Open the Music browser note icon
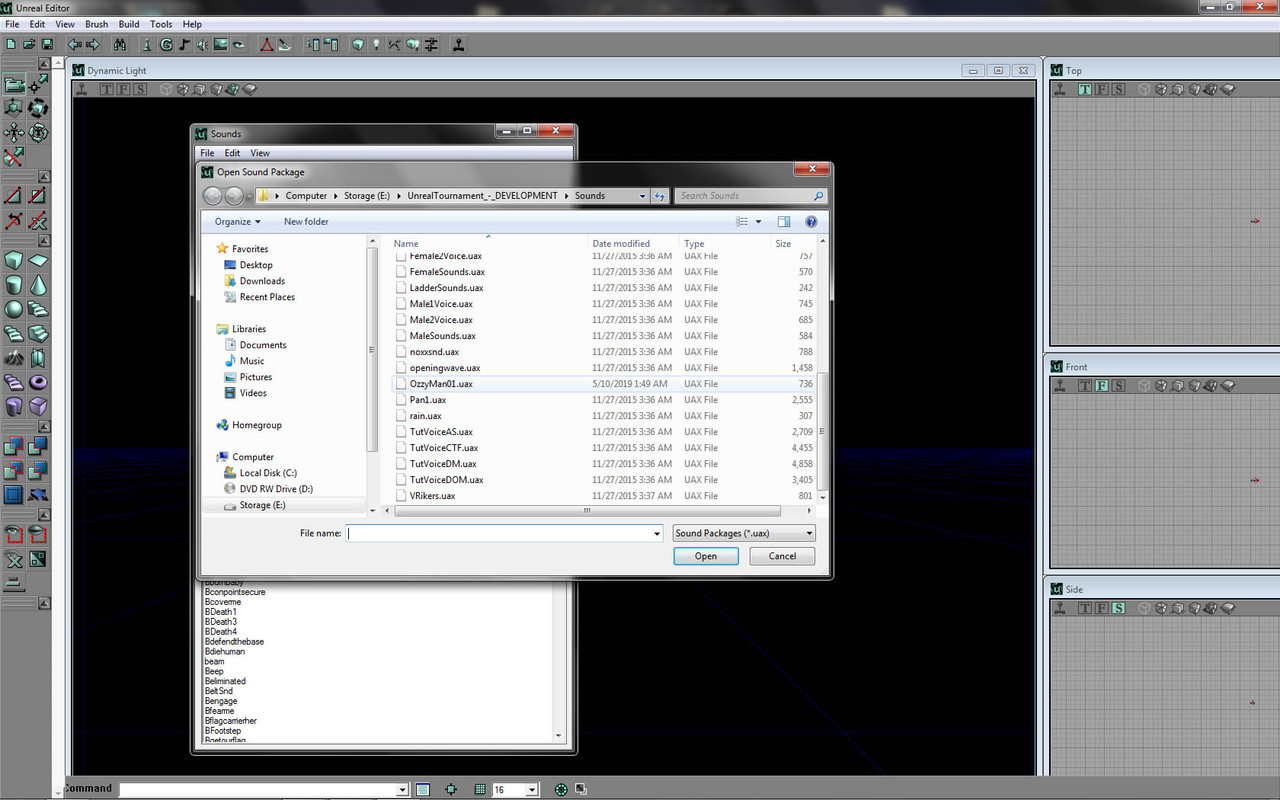 pyautogui.click(x=183, y=45)
